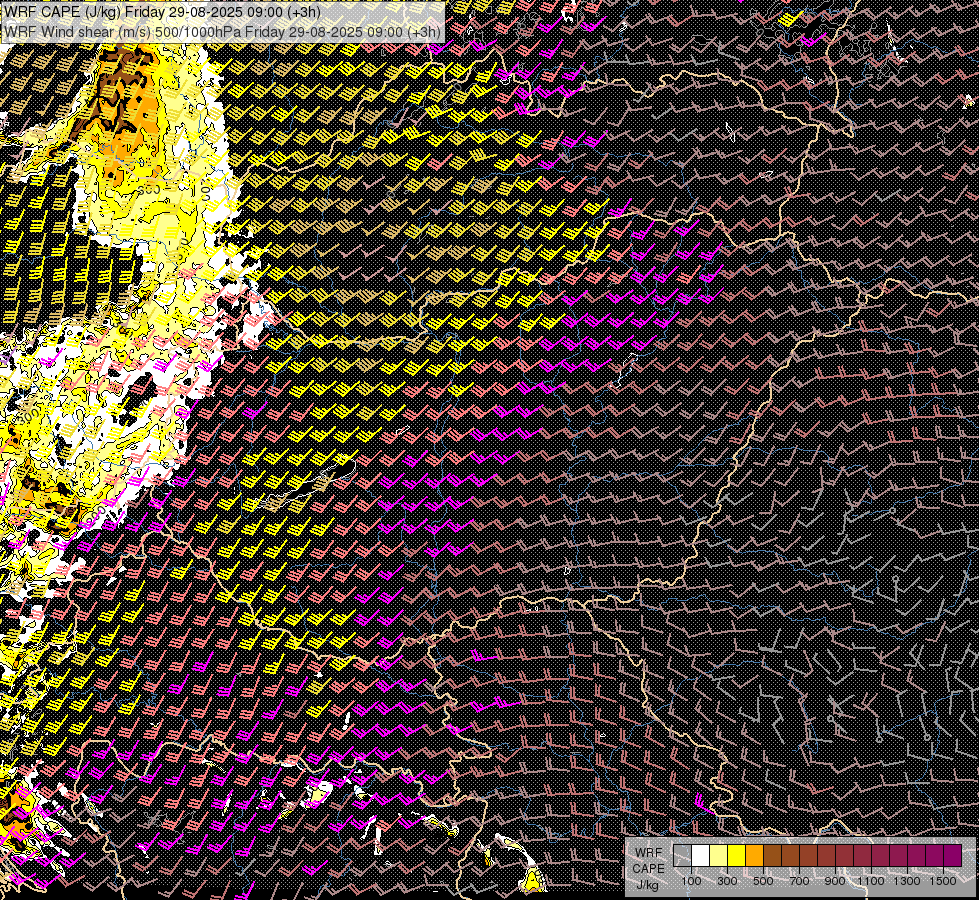Viewport: 979px width, 900px height.
Task: Click the legend value 1300
Action: (907, 881)
